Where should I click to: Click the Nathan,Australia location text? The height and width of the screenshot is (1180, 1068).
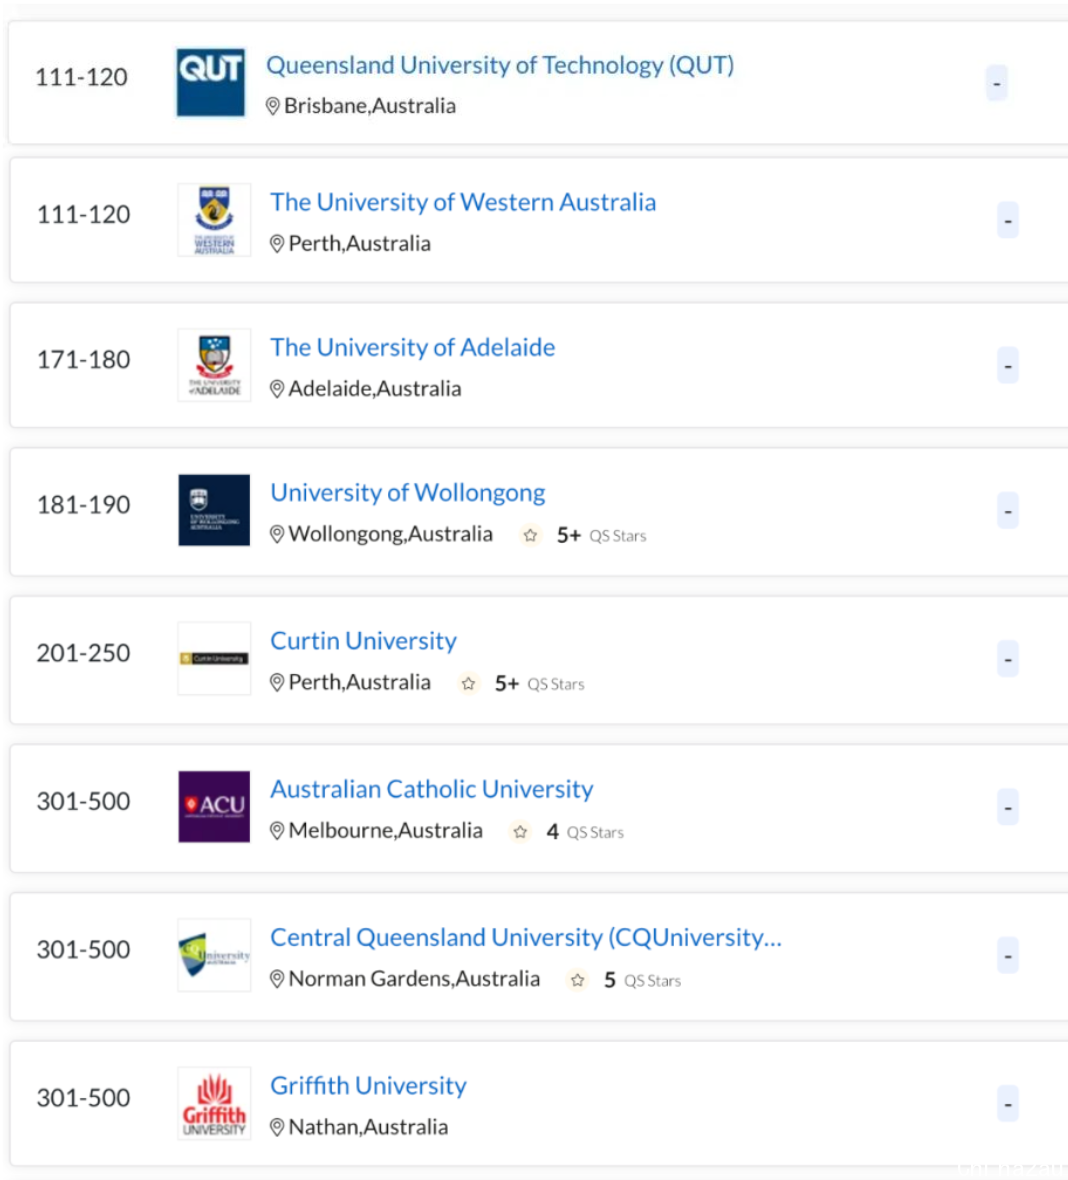point(368,1127)
